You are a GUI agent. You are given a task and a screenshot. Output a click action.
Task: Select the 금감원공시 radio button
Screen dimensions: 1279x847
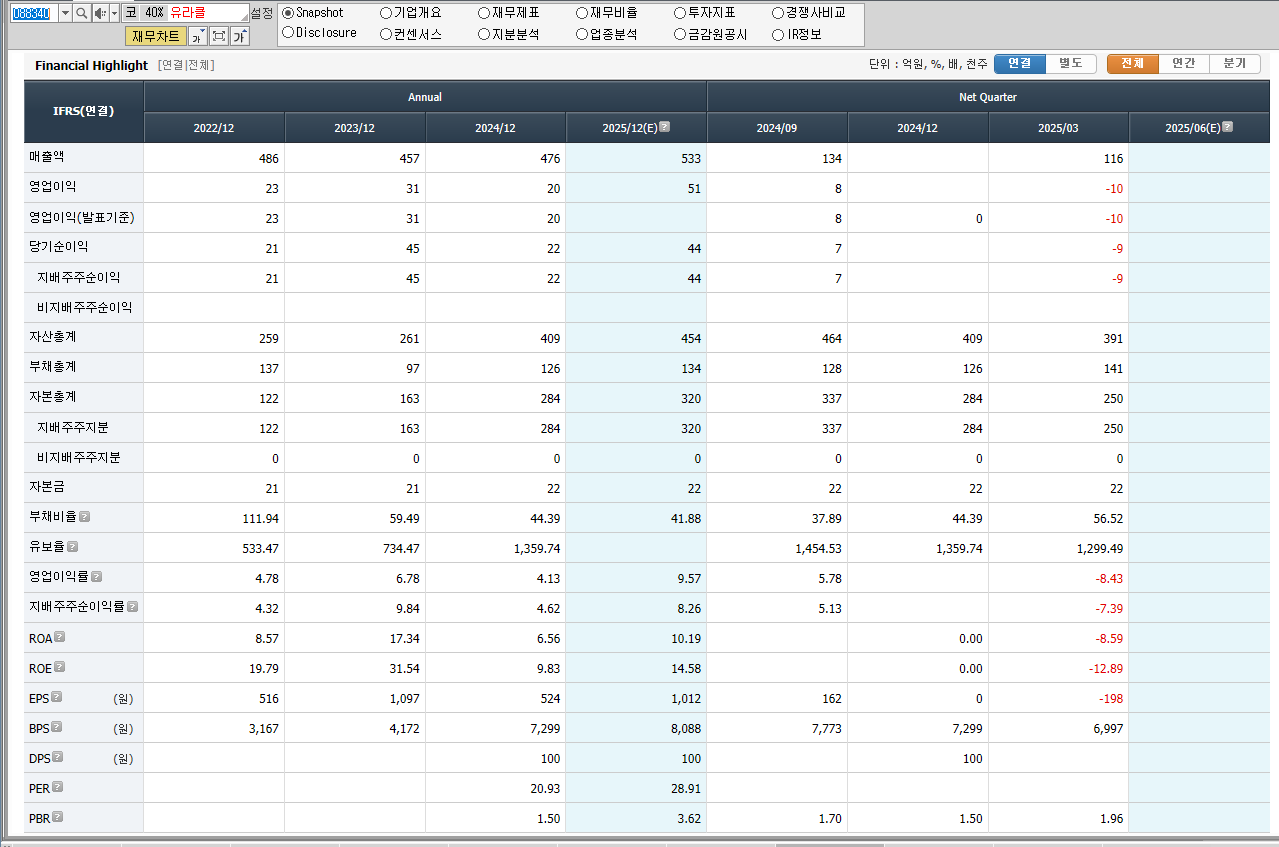[680, 34]
